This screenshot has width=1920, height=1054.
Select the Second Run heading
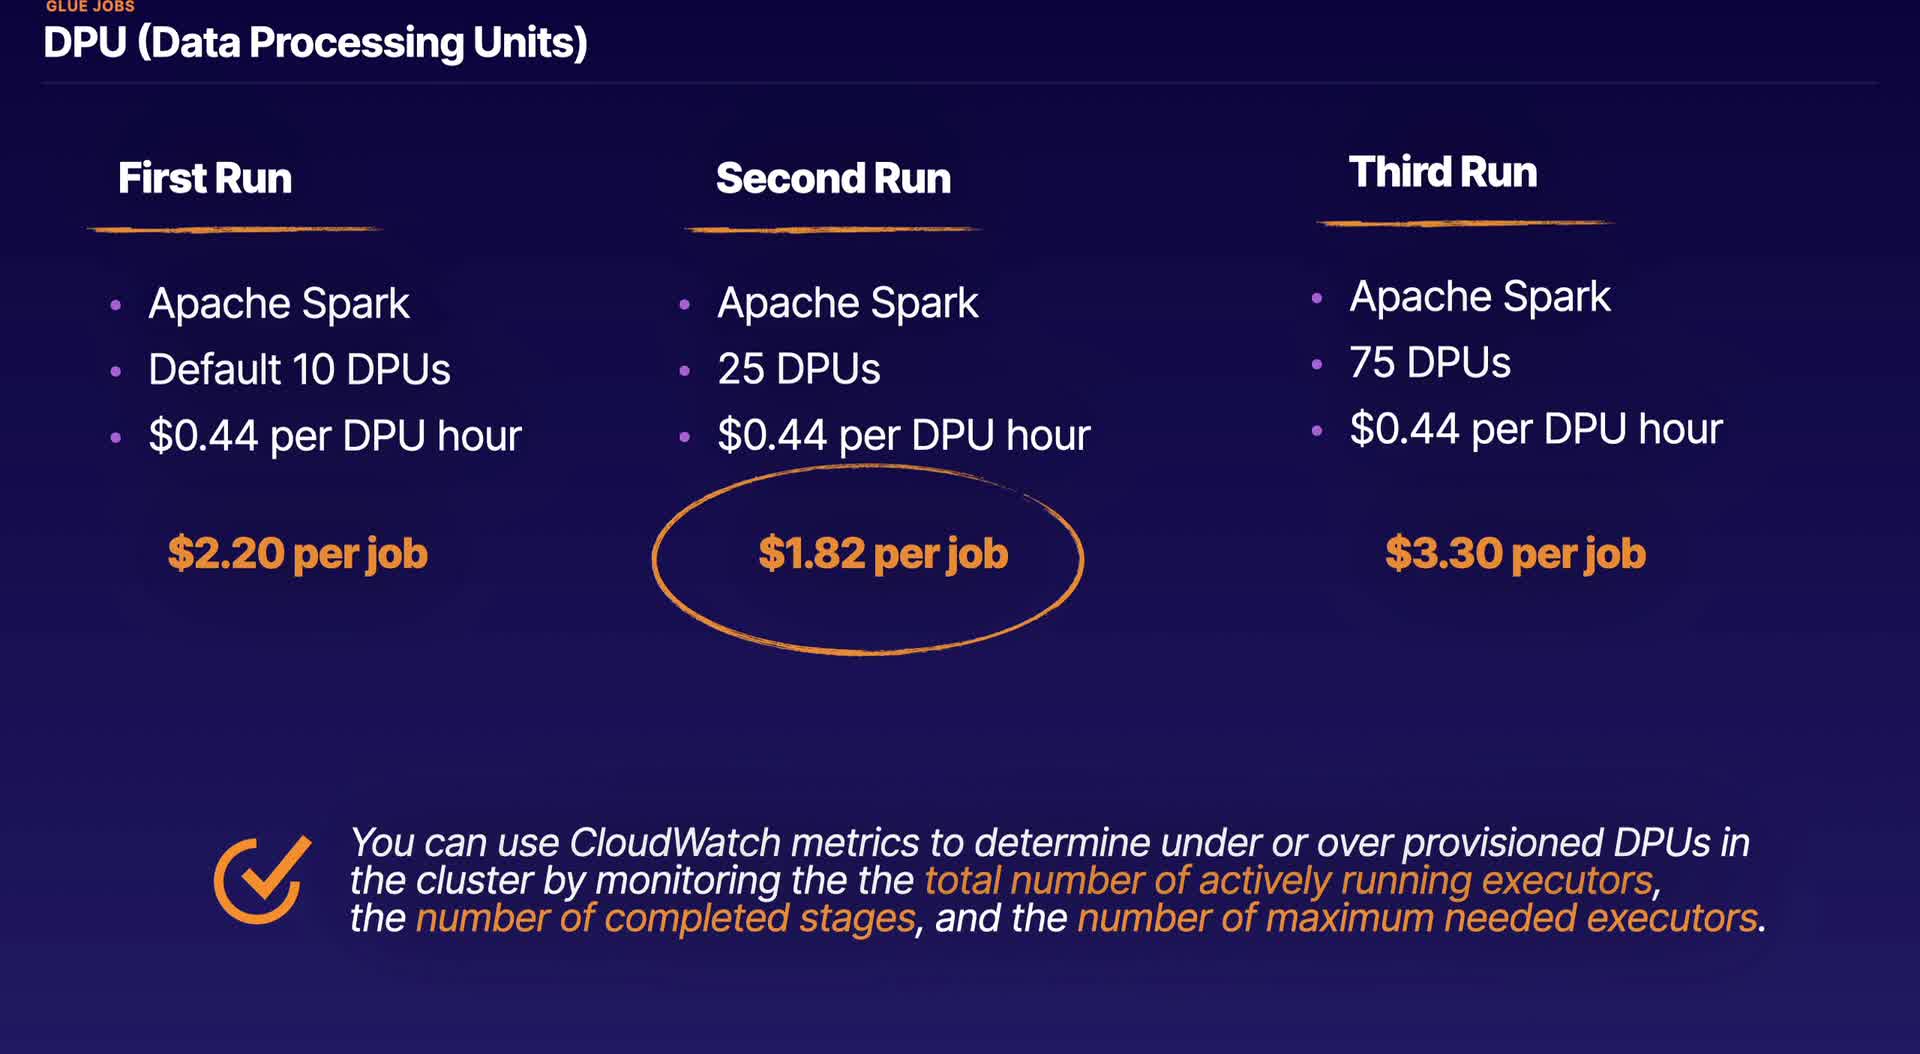point(833,178)
